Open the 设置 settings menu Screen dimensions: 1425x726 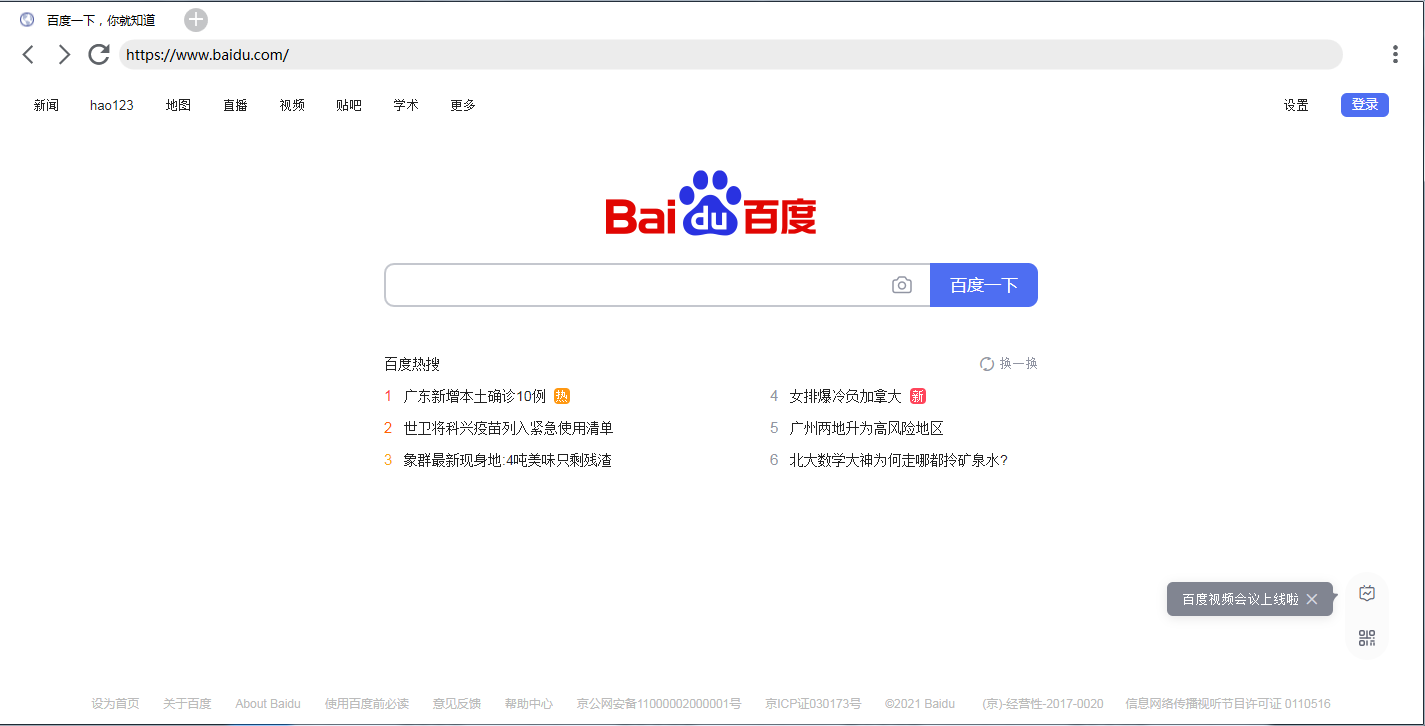point(1296,105)
